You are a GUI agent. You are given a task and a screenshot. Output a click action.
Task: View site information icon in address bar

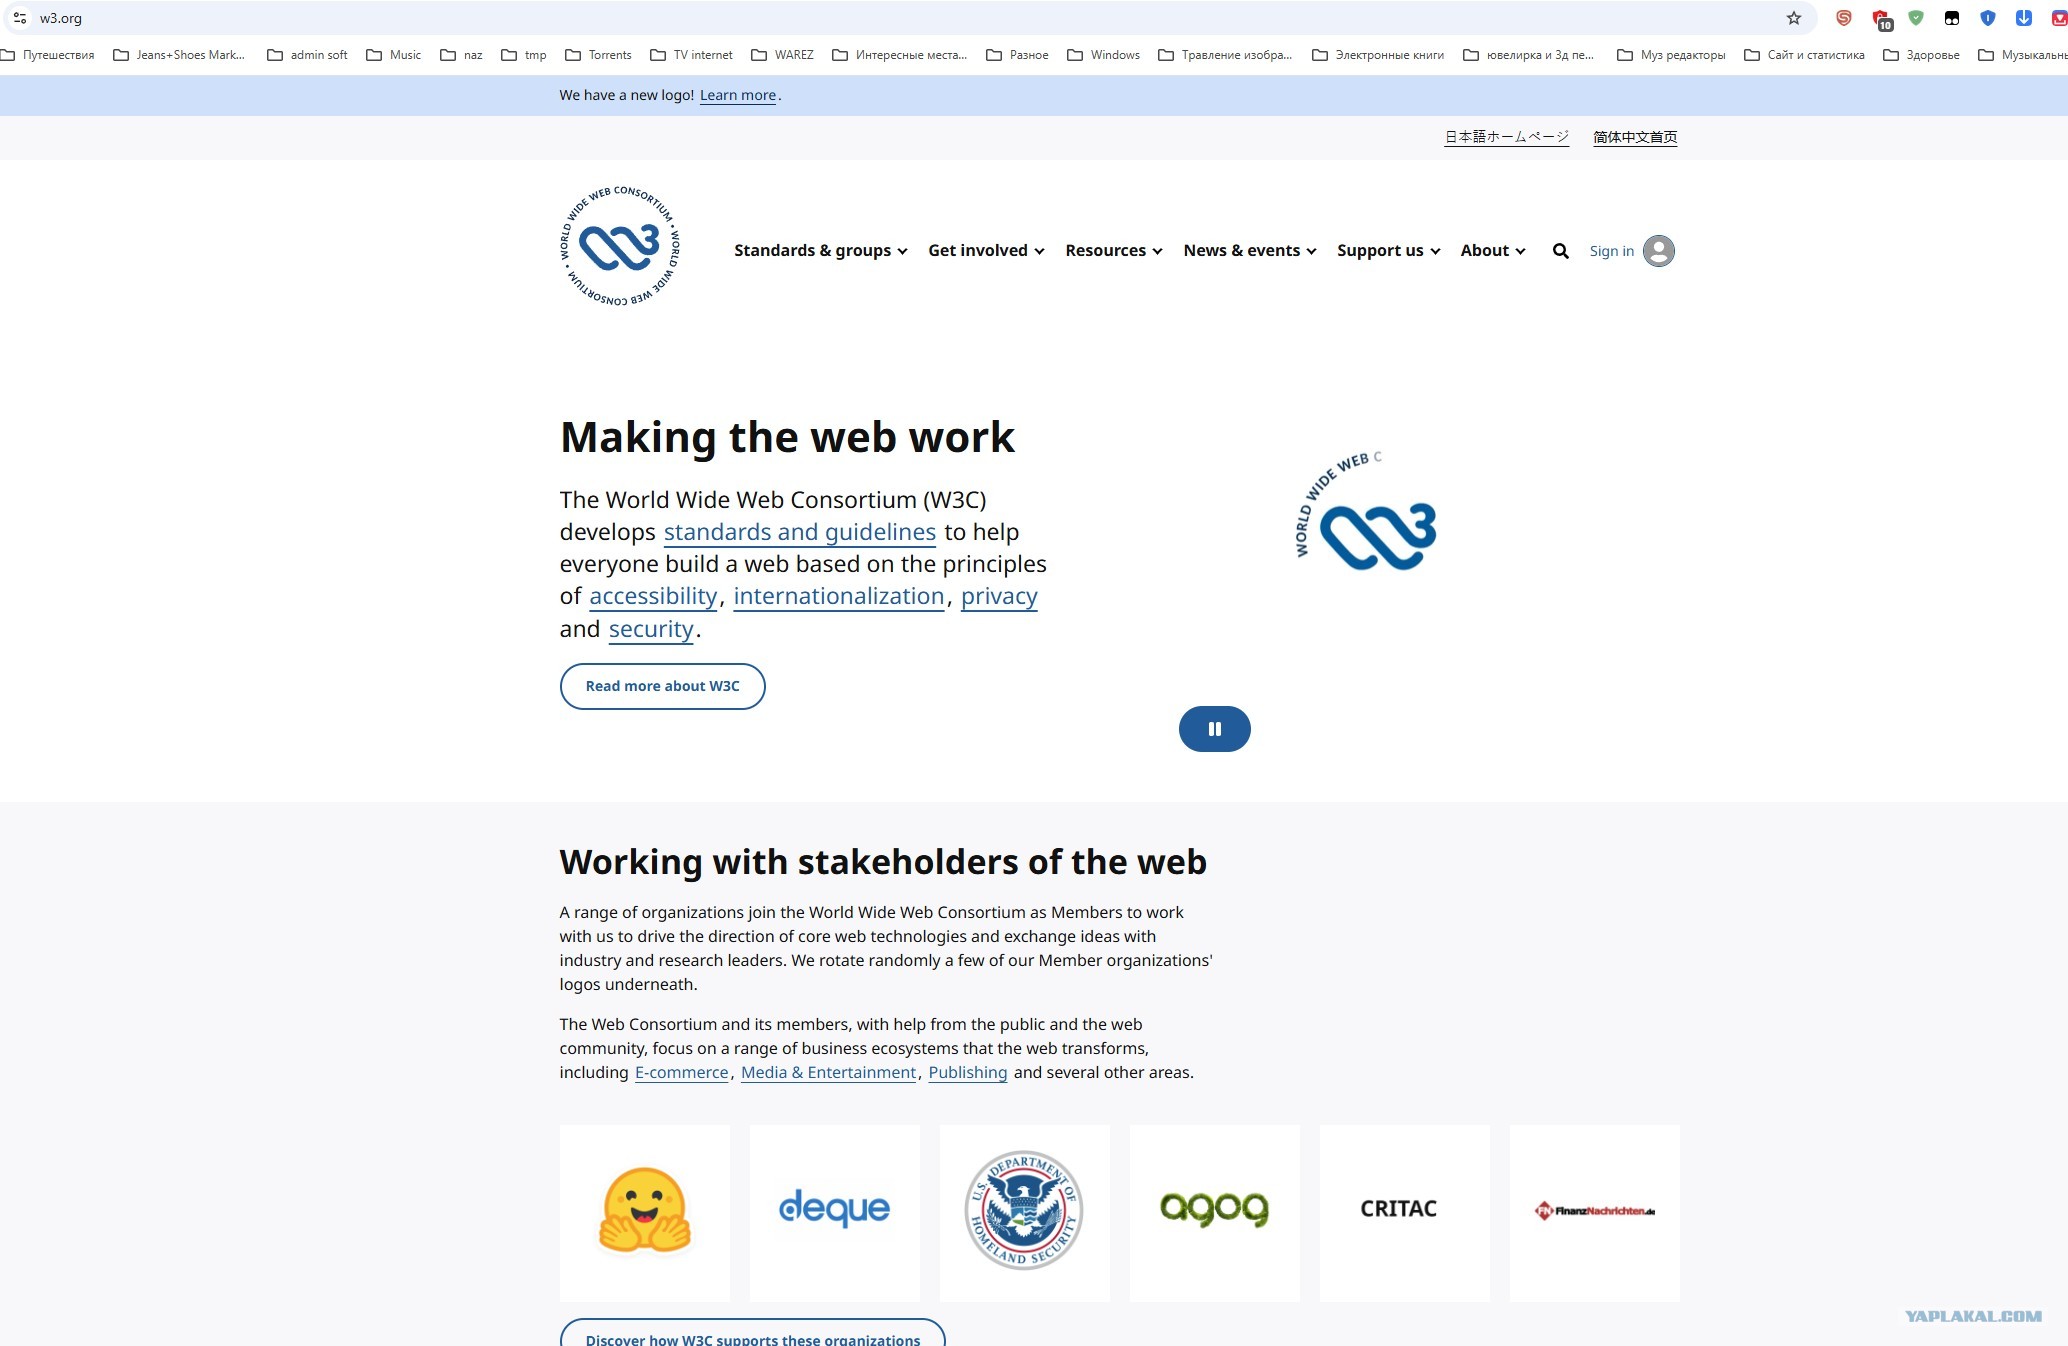click(20, 18)
